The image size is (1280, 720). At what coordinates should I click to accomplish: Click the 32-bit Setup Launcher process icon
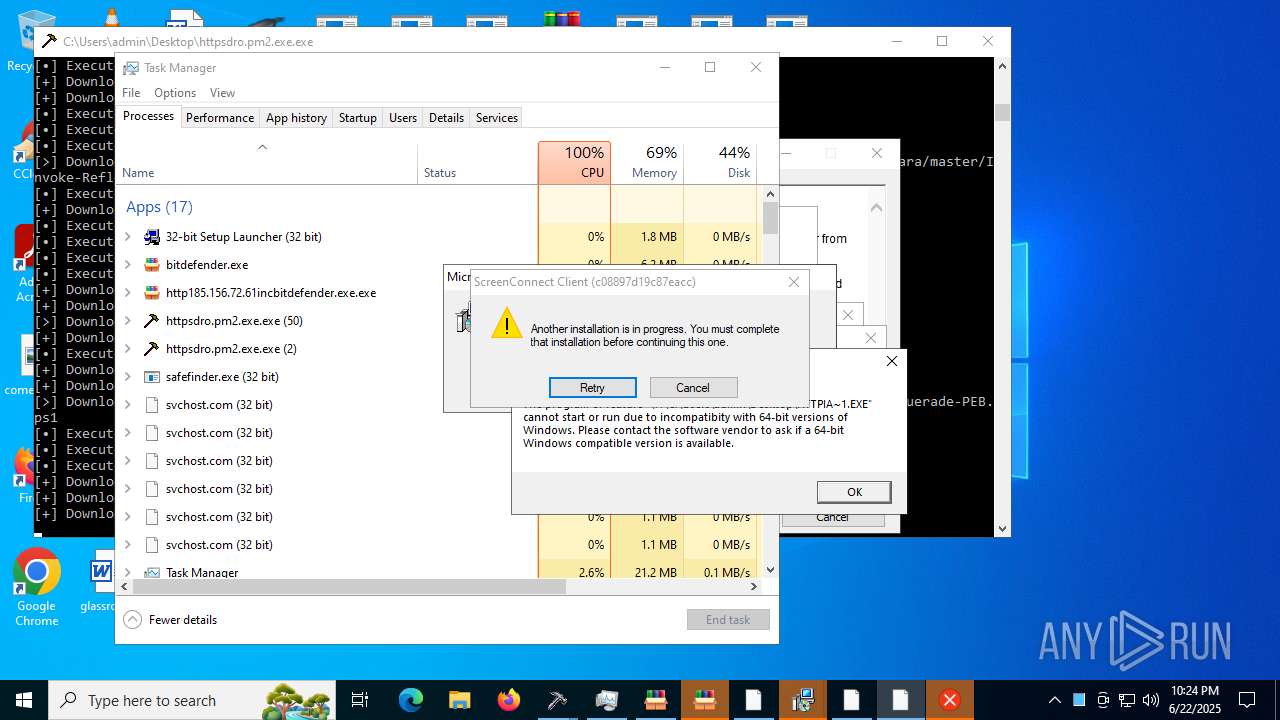(x=152, y=237)
